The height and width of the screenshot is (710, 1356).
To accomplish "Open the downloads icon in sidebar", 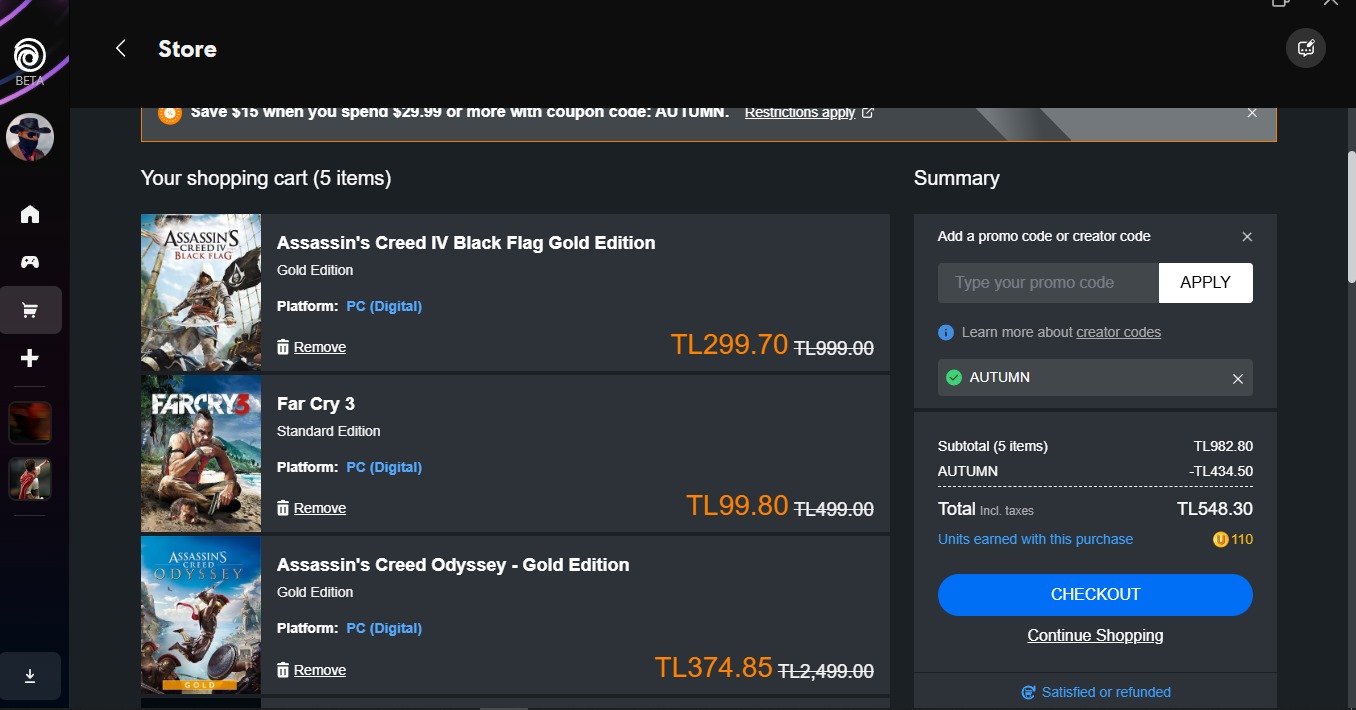I will pyautogui.click(x=30, y=677).
